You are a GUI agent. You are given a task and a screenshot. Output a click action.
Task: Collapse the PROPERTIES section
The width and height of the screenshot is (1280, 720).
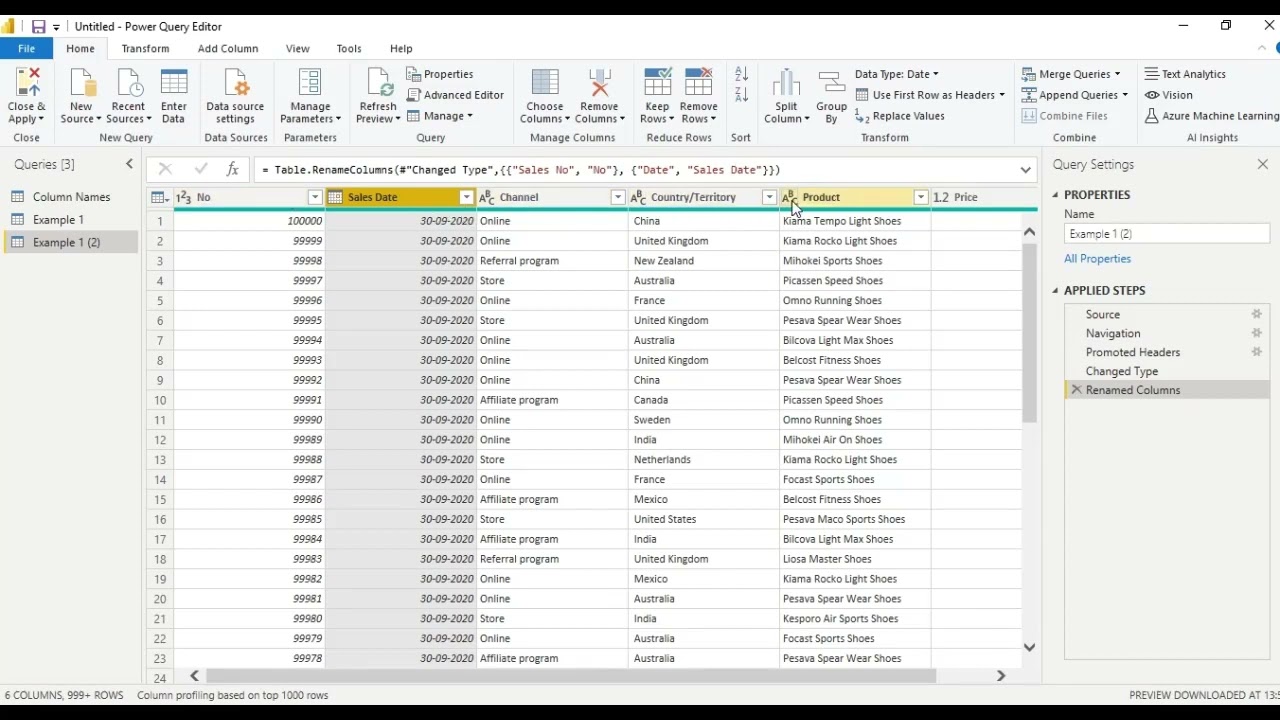(1055, 195)
